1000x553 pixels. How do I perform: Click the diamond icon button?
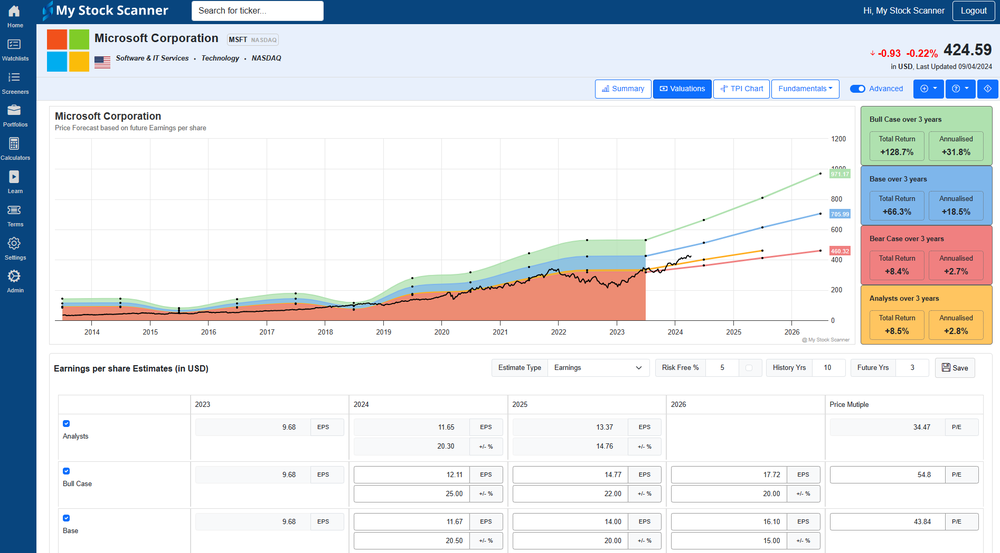987,89
